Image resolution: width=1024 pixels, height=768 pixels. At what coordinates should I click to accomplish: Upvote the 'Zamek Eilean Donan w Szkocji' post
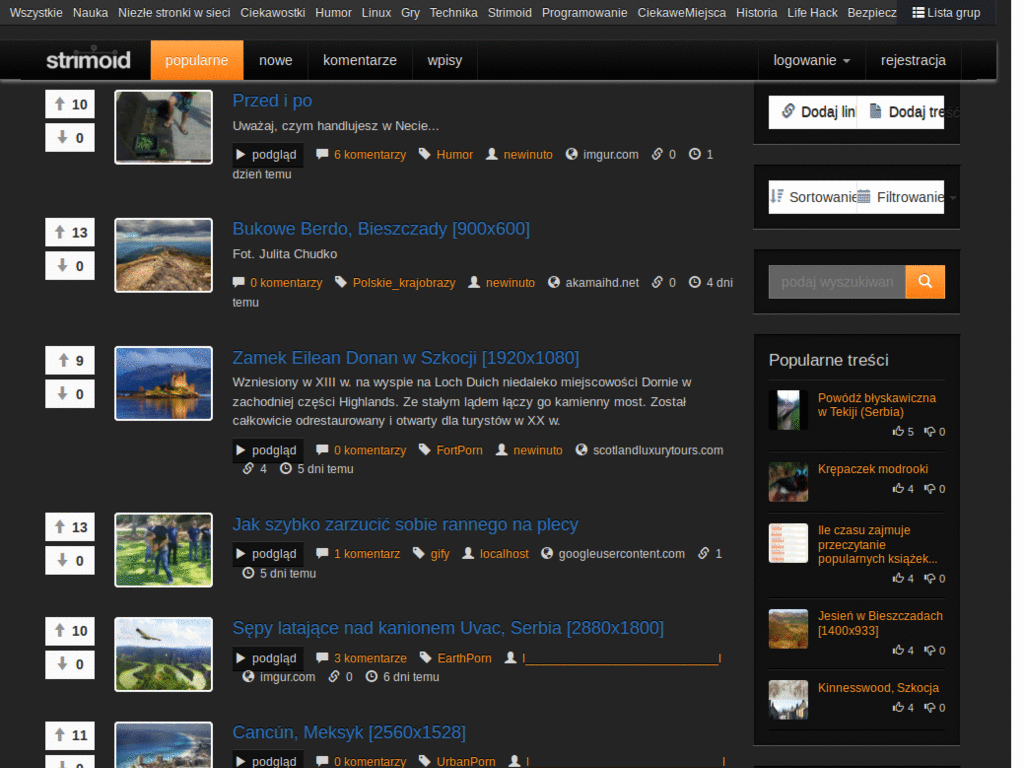pos(70,360)
